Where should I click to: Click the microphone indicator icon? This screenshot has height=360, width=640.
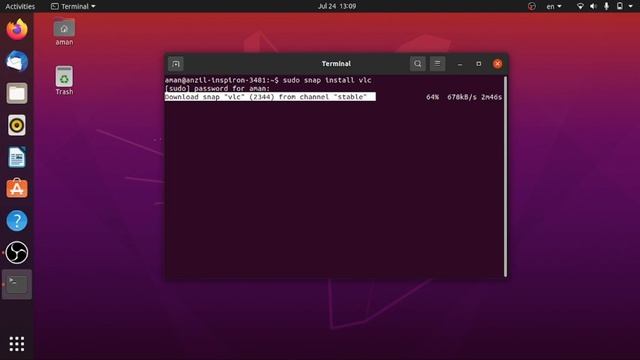[607, 6]
